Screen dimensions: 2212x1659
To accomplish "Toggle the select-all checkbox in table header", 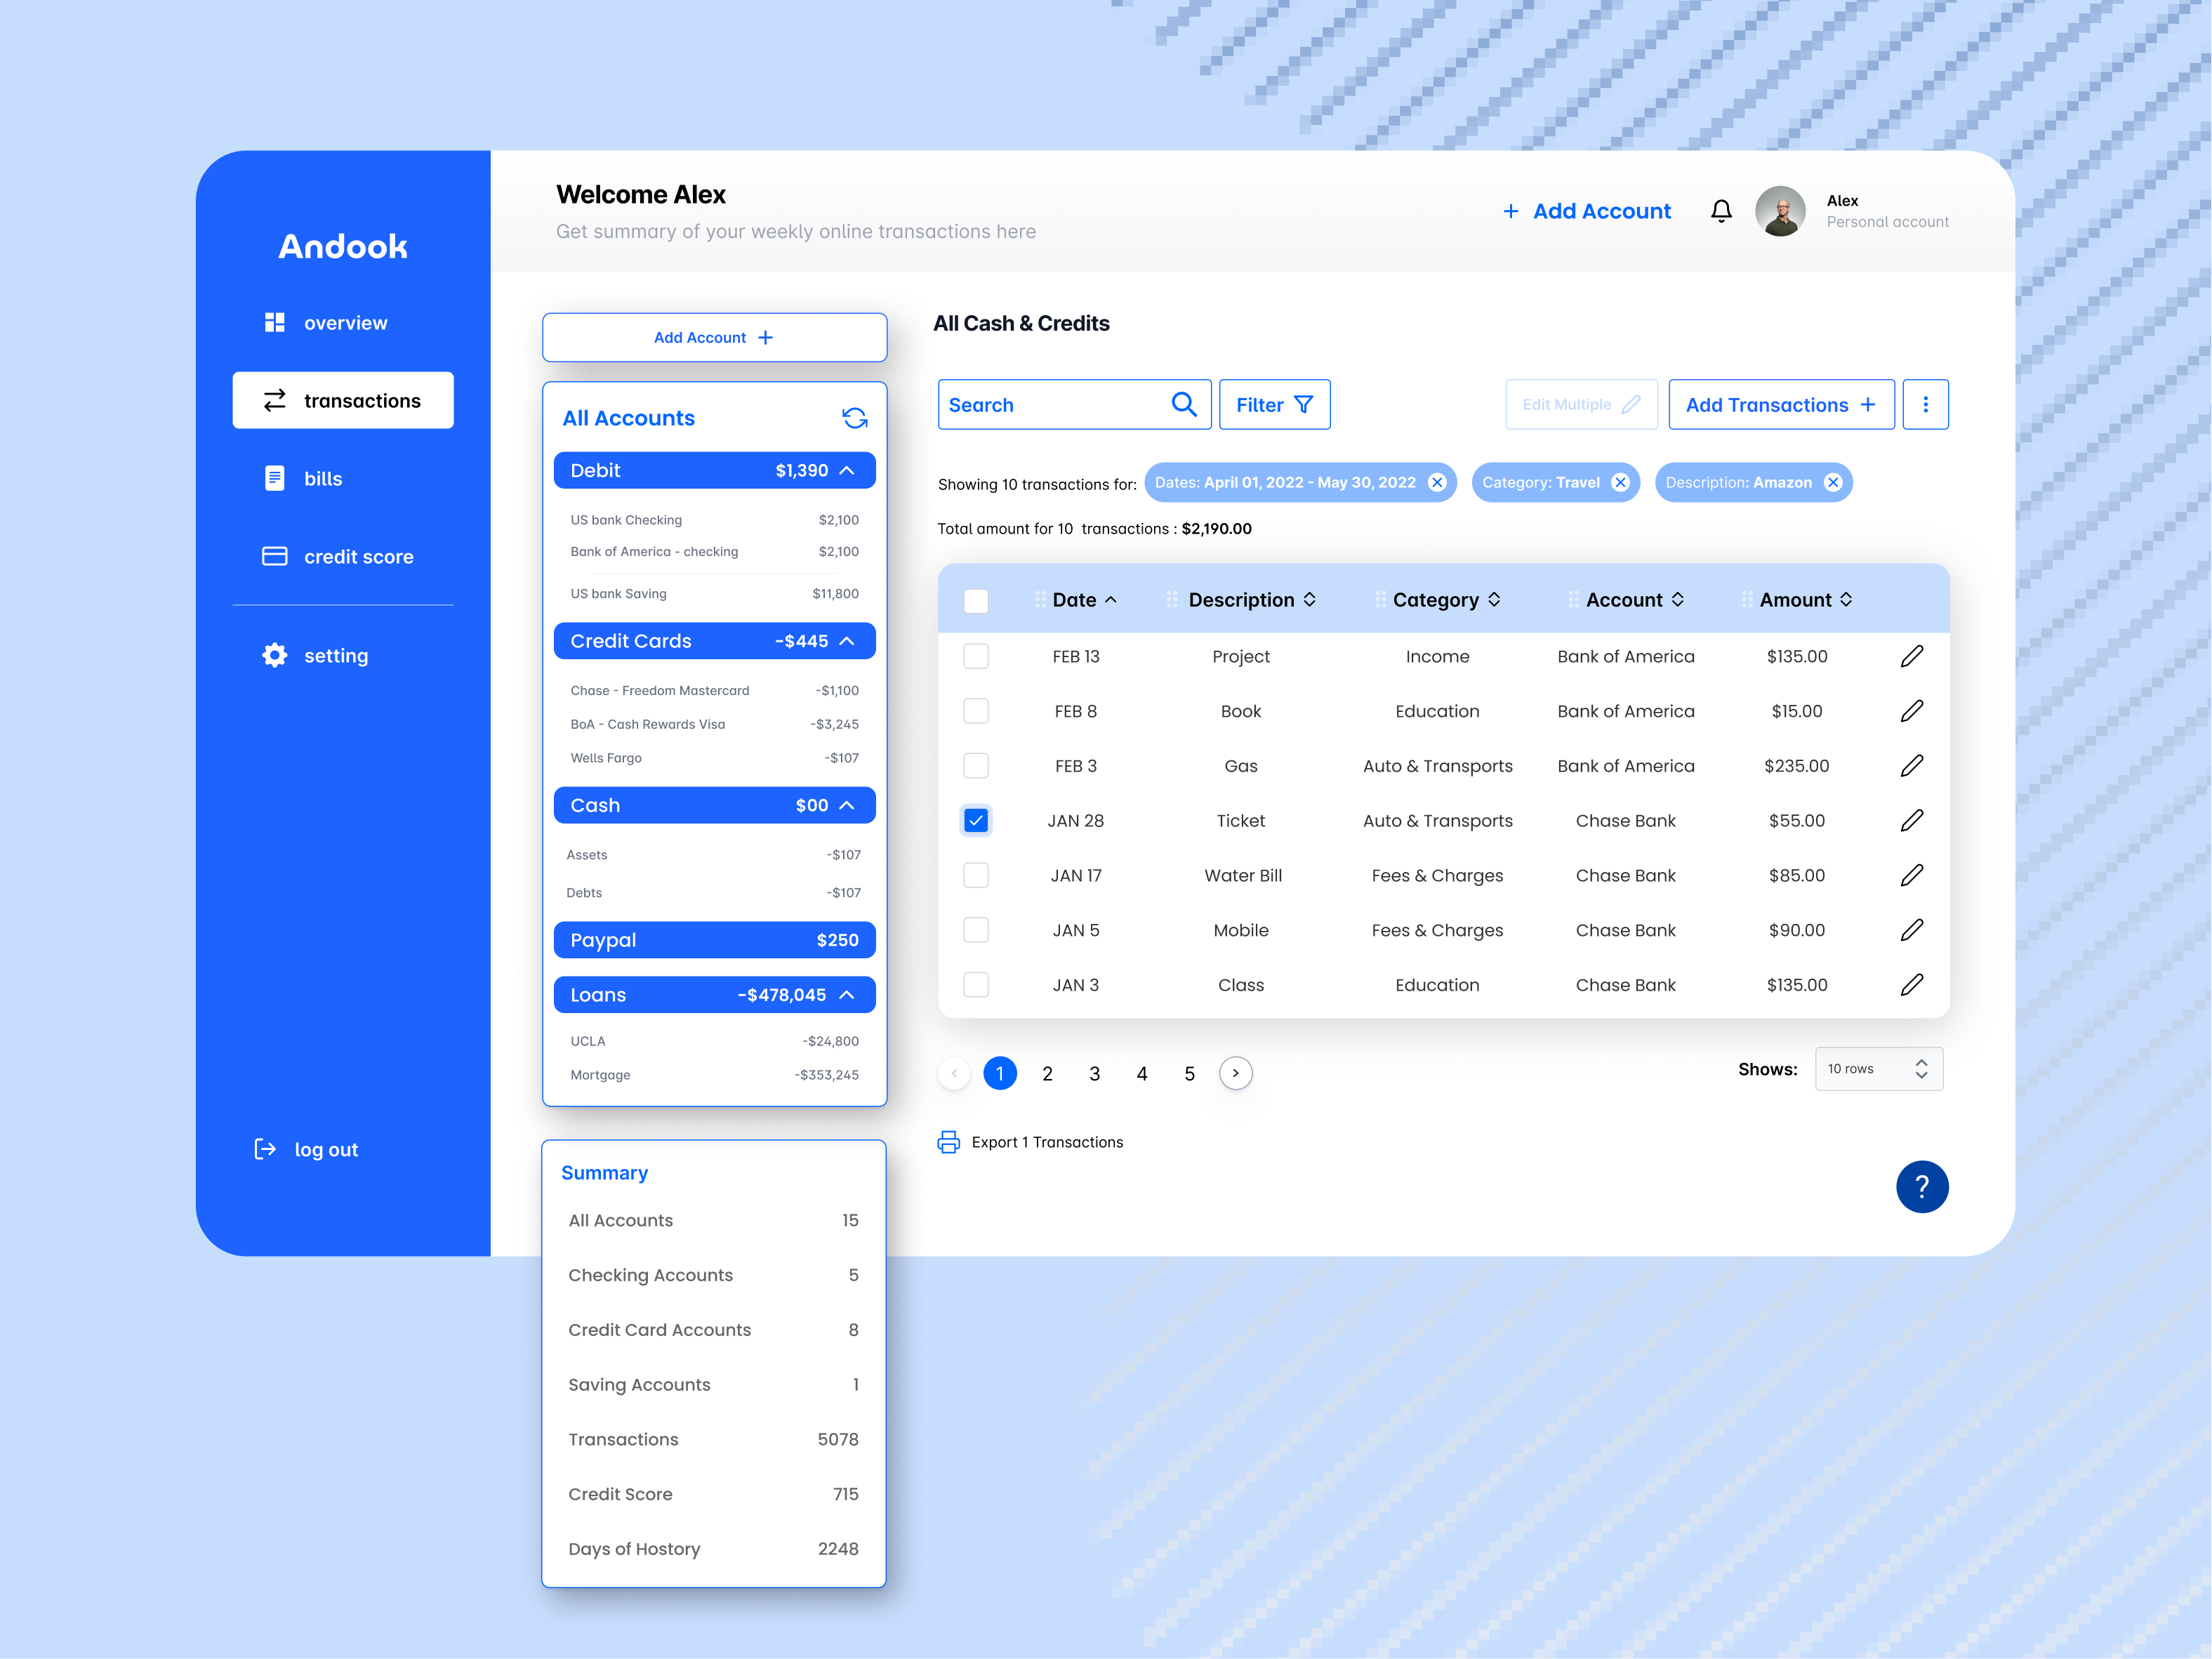I will (976, 601).
